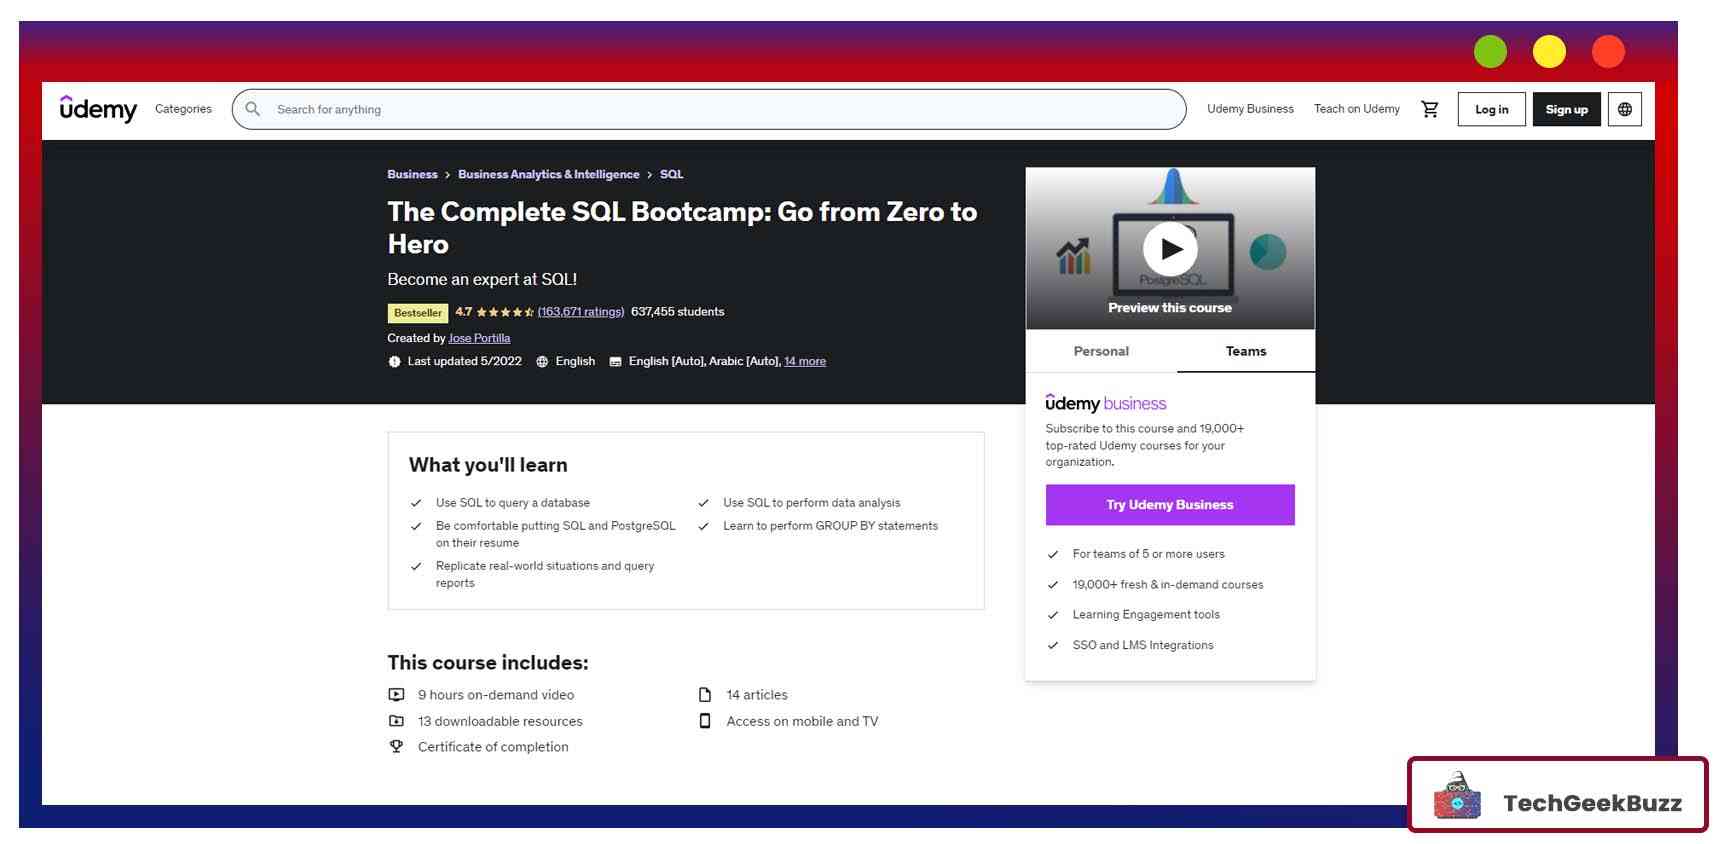Click the yellow circle in window corner

tap(1548, 51)
